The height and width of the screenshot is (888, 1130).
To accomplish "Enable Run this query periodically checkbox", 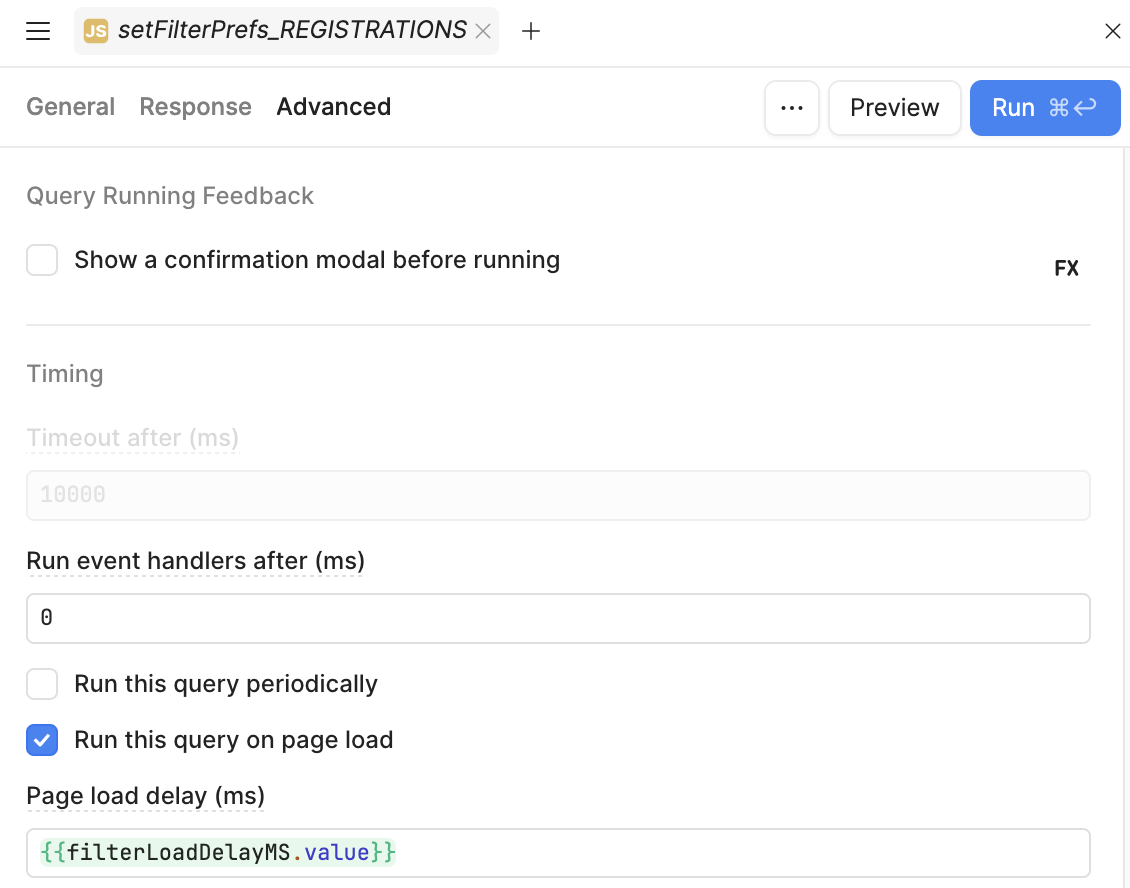I will pos(42,684).
